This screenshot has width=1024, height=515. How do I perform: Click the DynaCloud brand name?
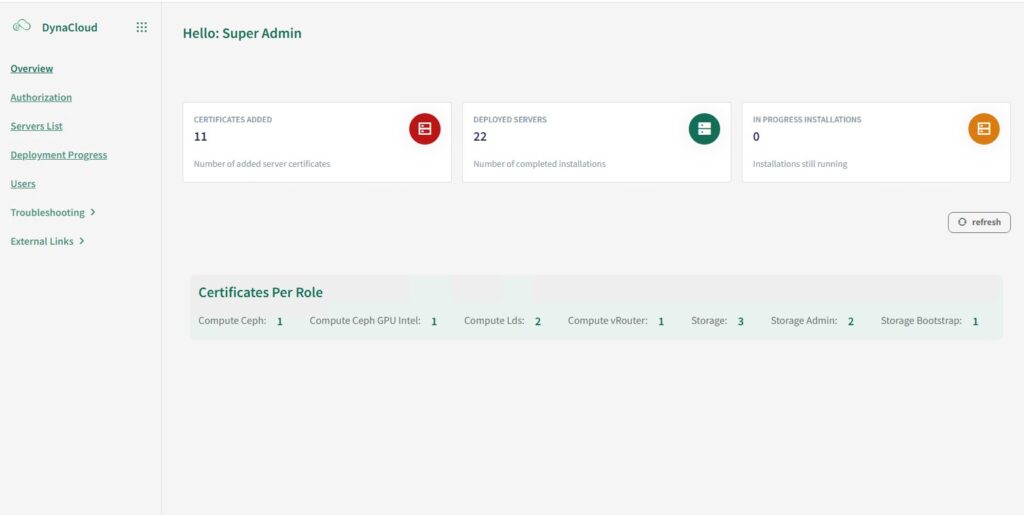[70, 28]
